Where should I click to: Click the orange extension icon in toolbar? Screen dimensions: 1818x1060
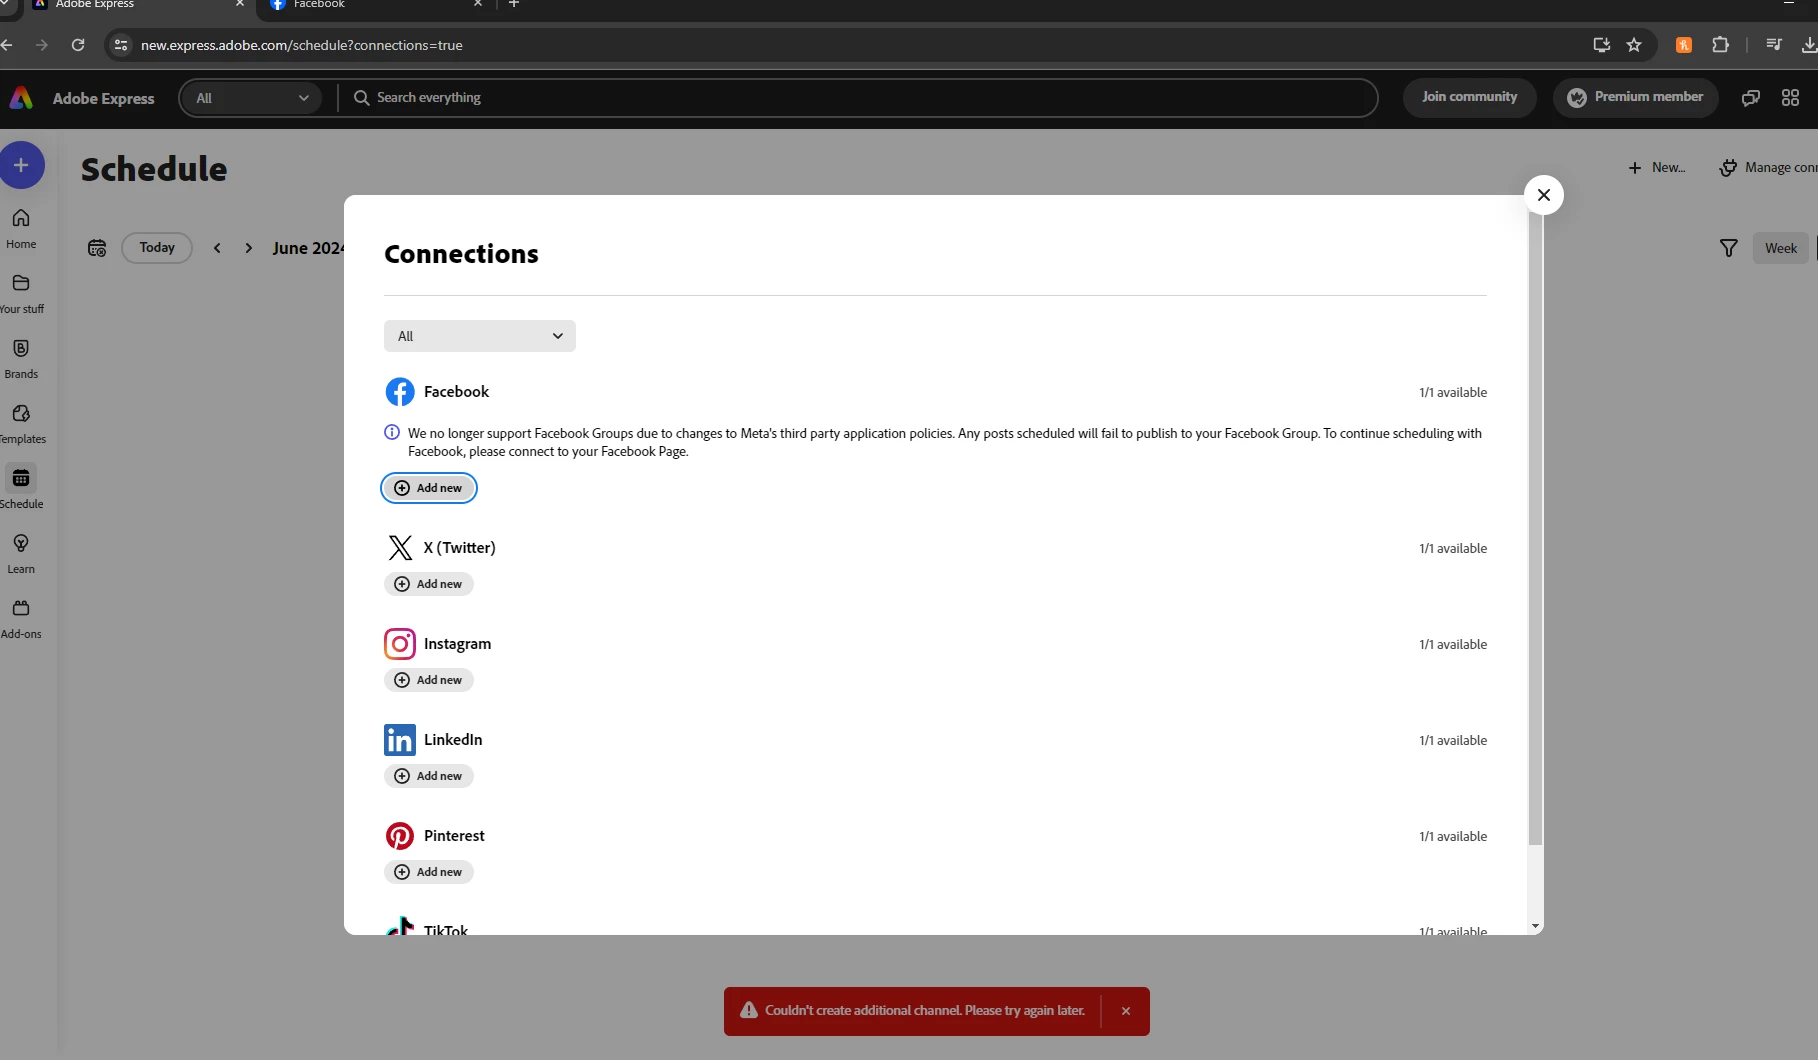pyautogui.click(x=1684, y=45)
